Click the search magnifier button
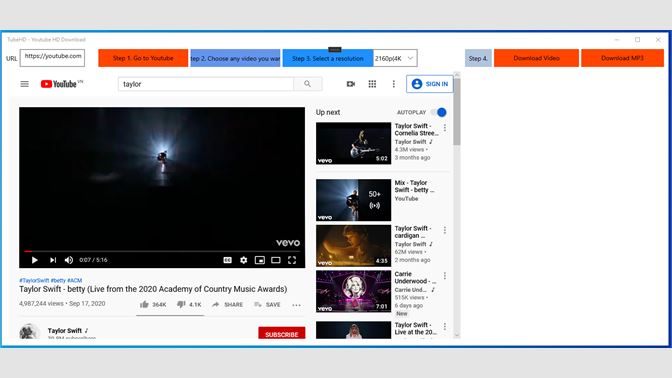672x378 pixels. (x=307, y=84)
